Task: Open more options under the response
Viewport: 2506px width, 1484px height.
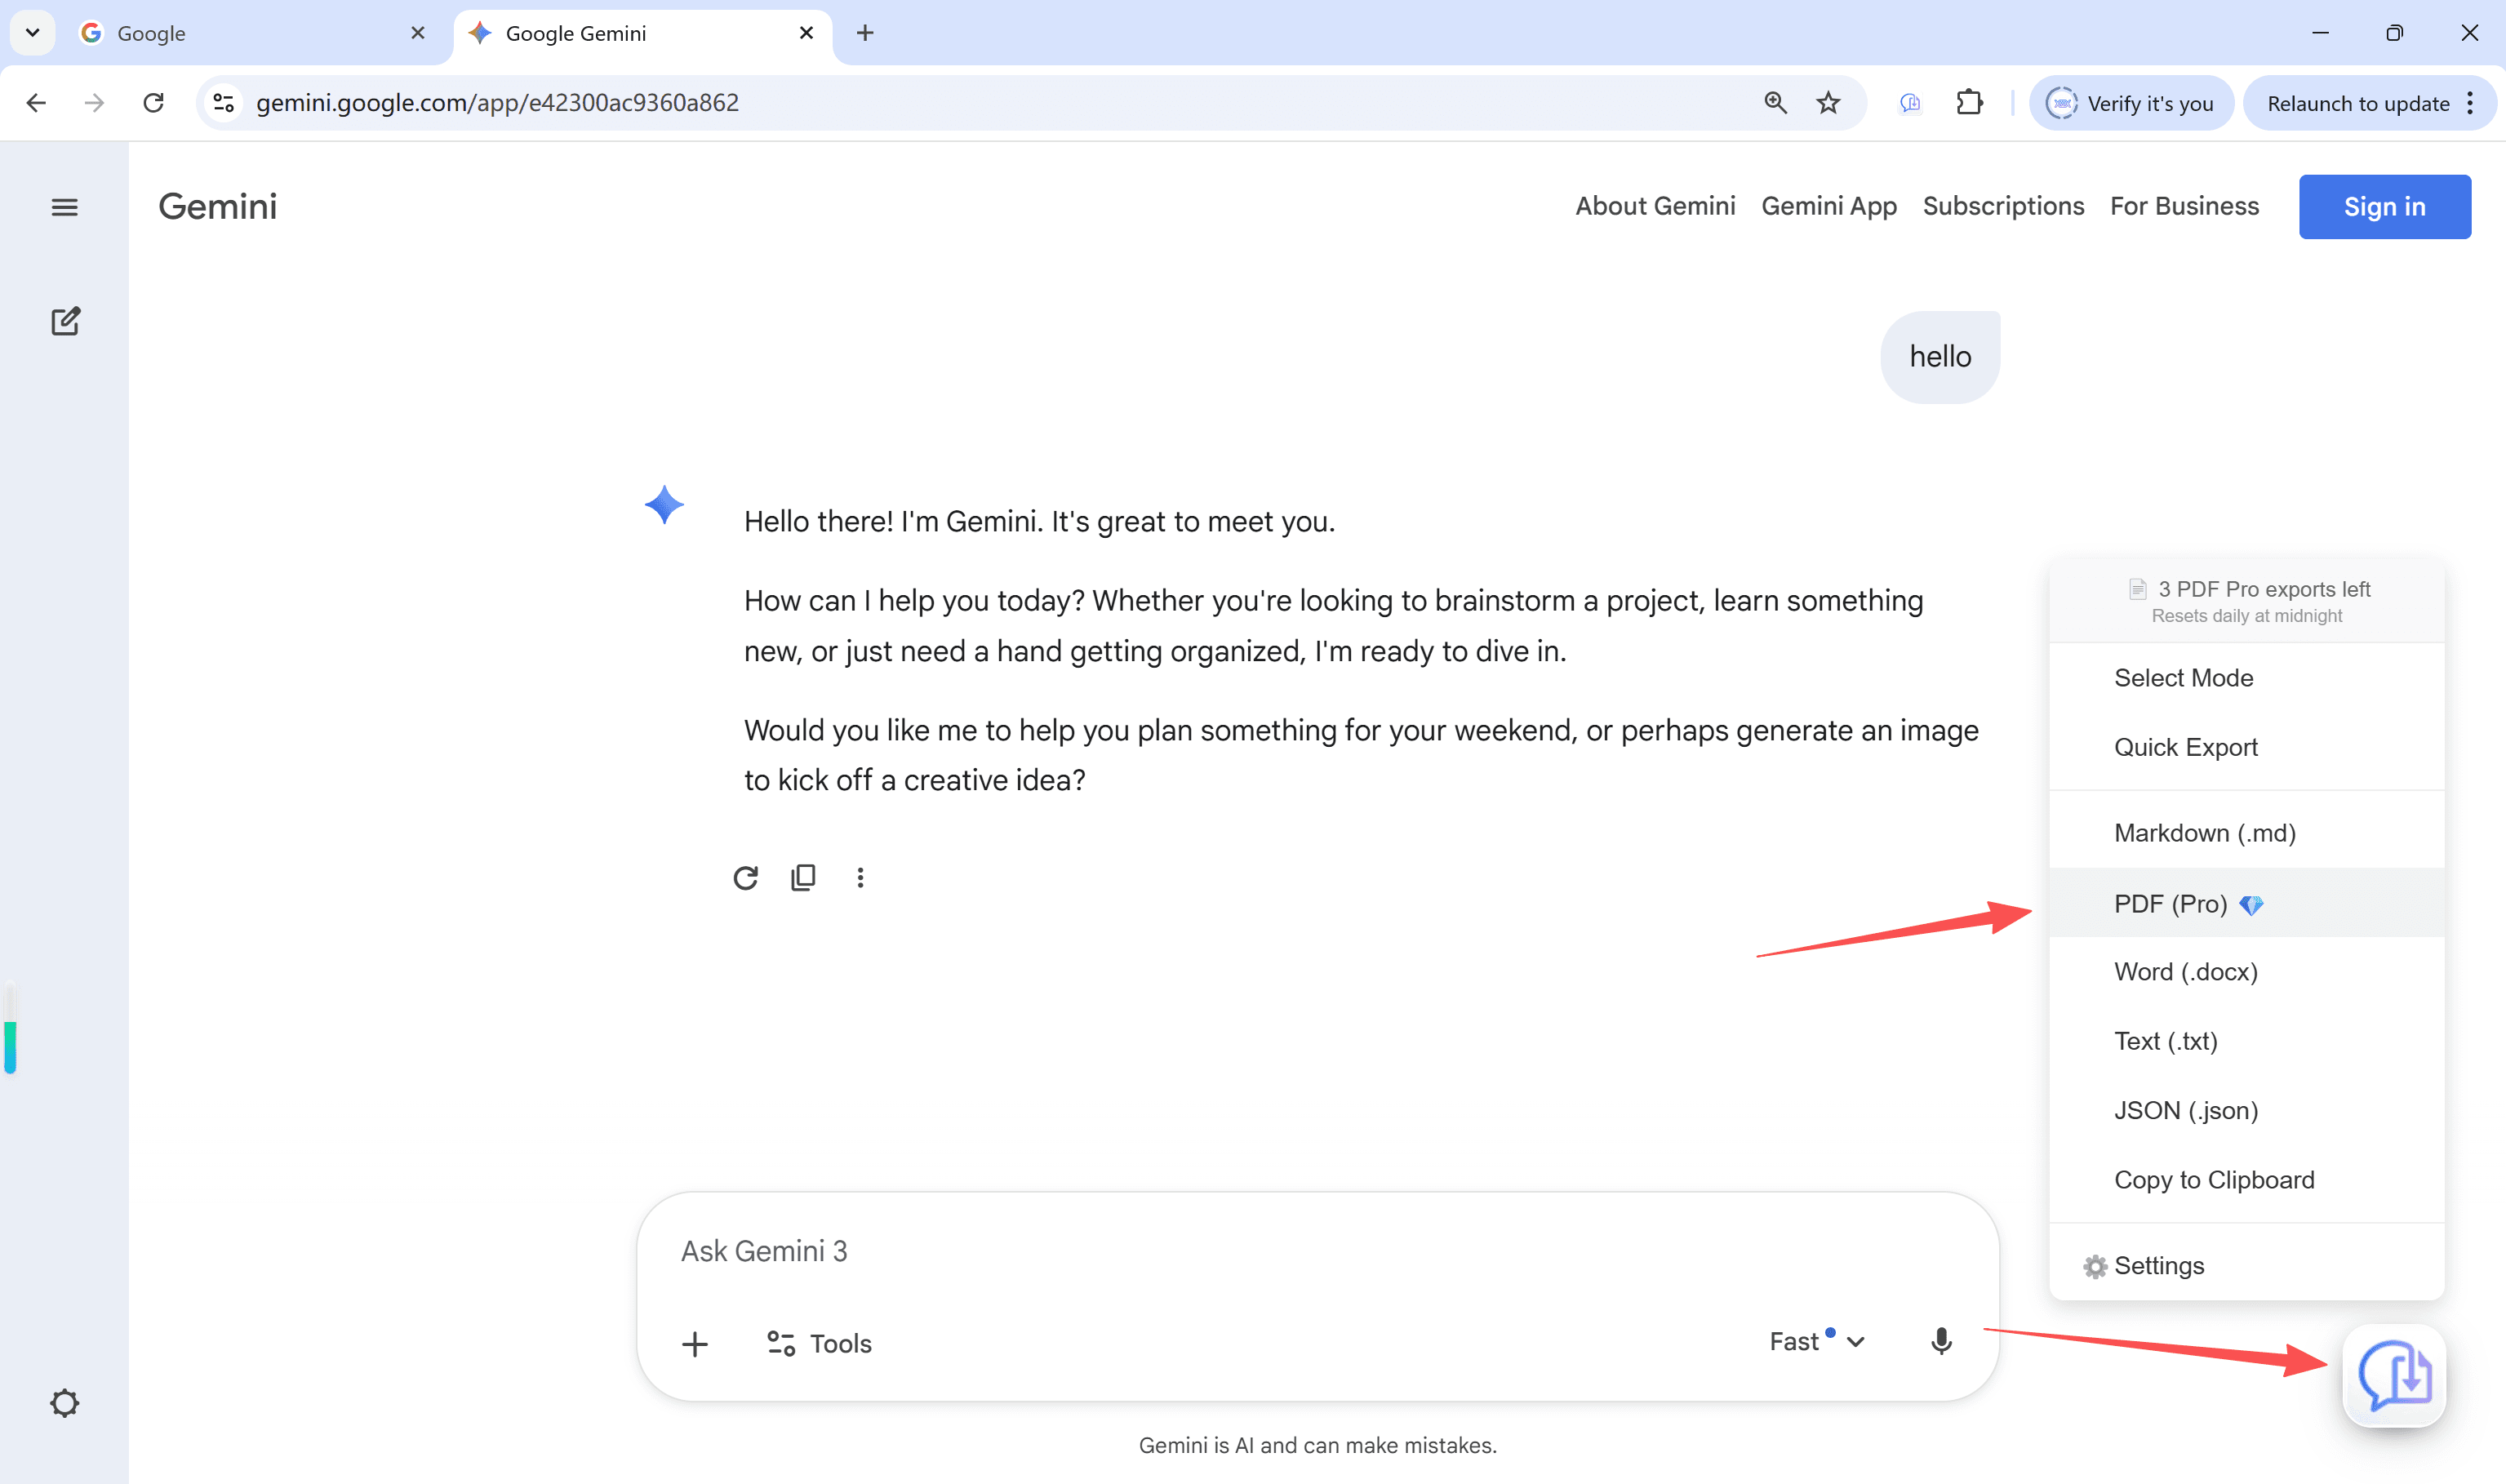Action: pyautogui.click(x=860, y=877)
